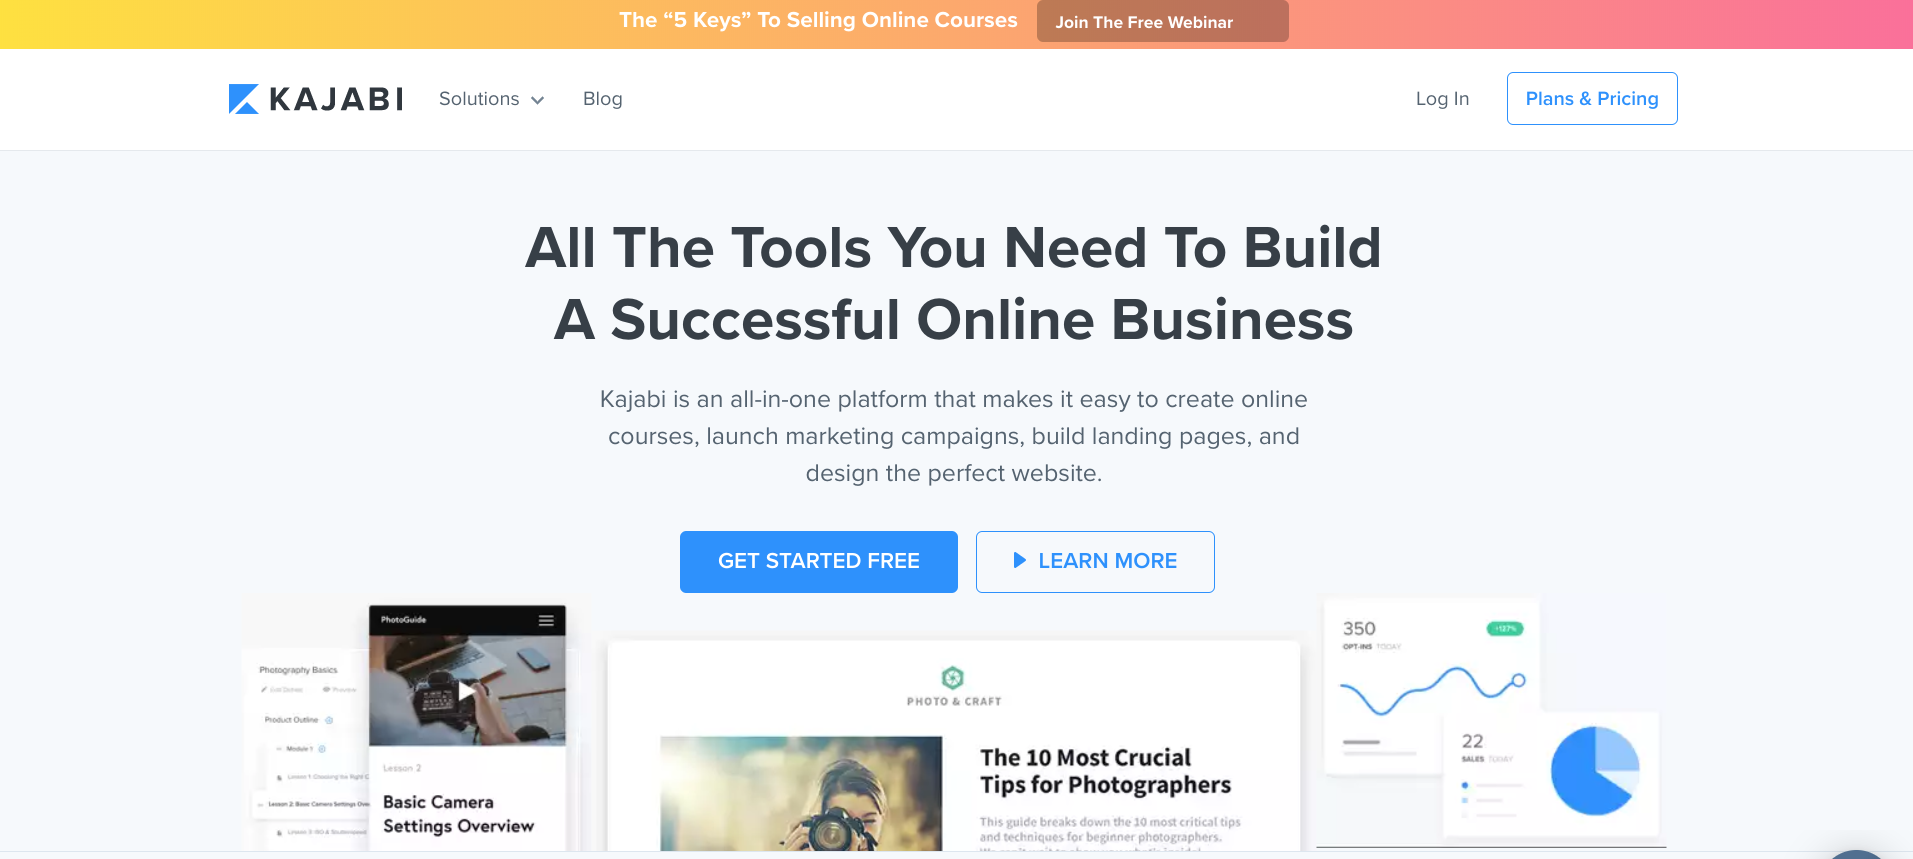
Task: Click the green +127% badge
Action: point(1505,629)
